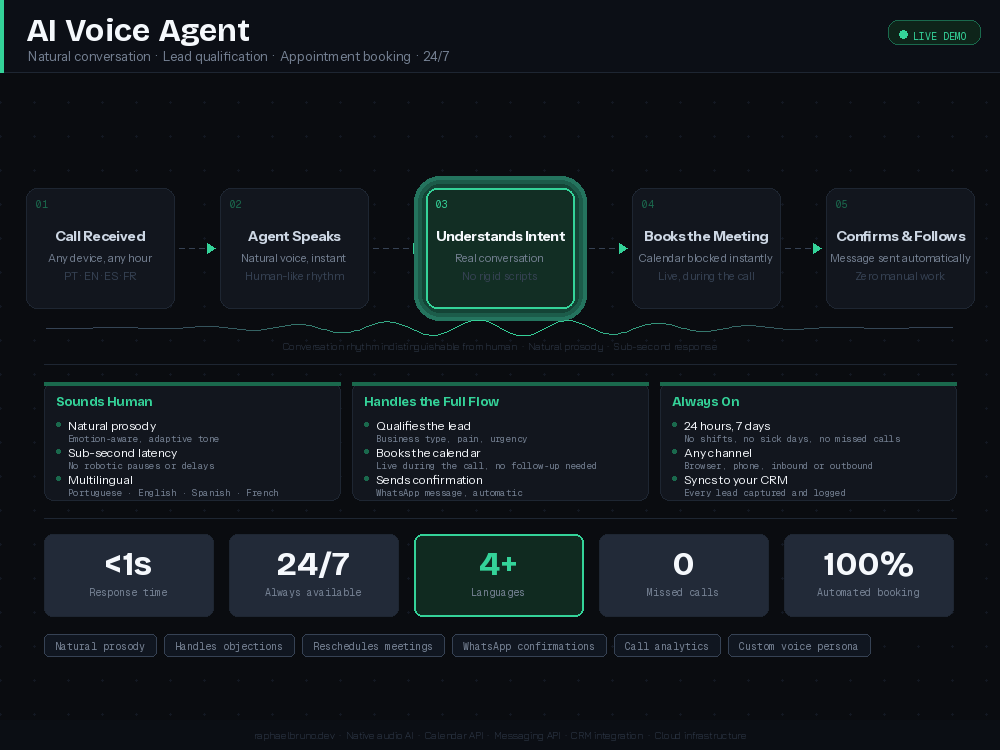Viewport: 1000px width, 750px height.
Task: Click the Multilingual bullet item
Action: pos(100,480)
